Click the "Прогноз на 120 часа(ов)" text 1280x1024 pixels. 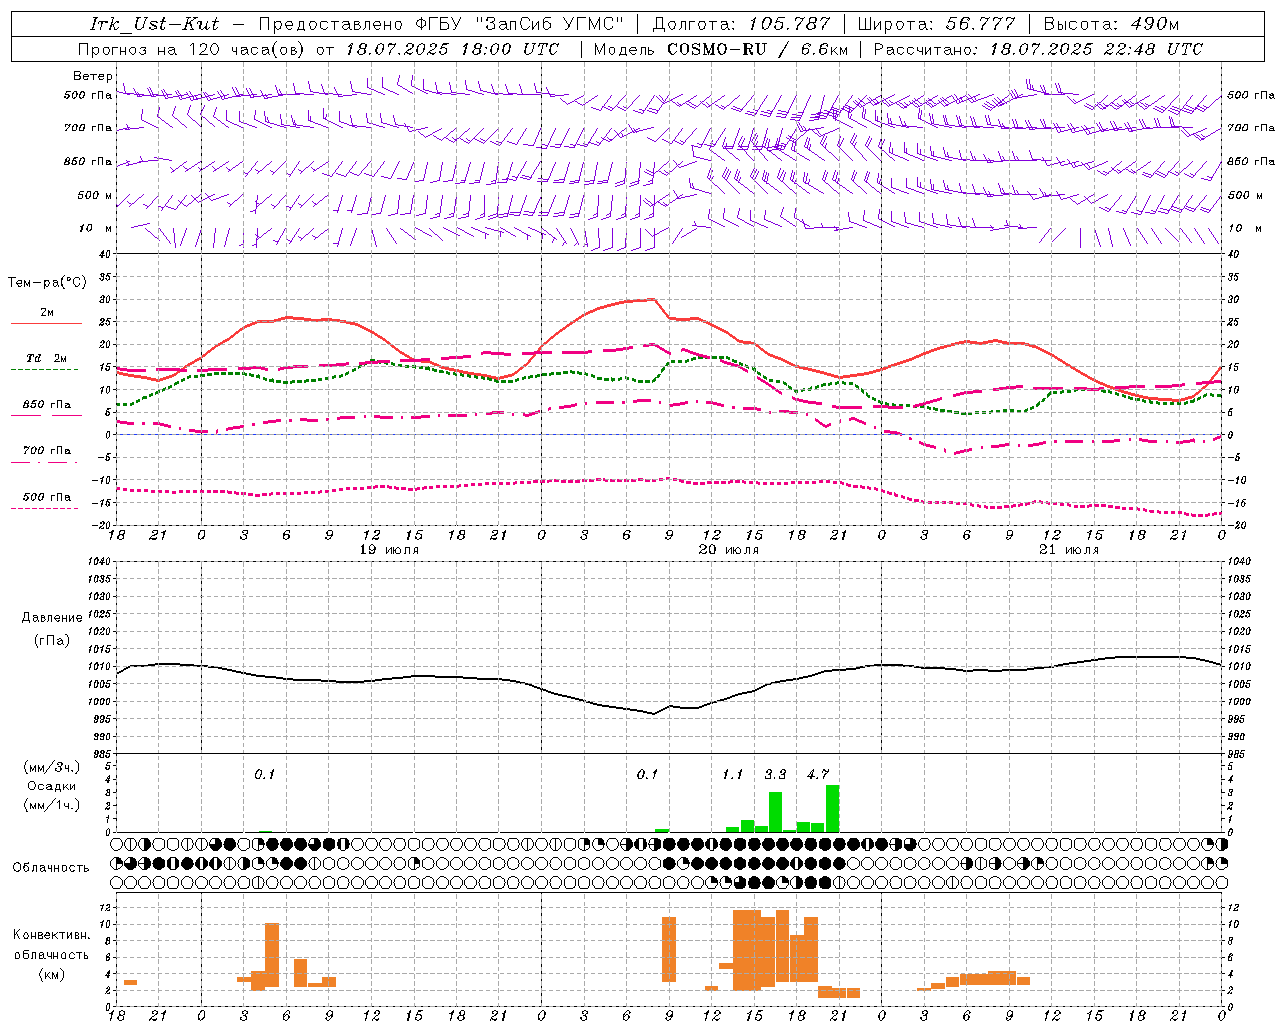192,49
